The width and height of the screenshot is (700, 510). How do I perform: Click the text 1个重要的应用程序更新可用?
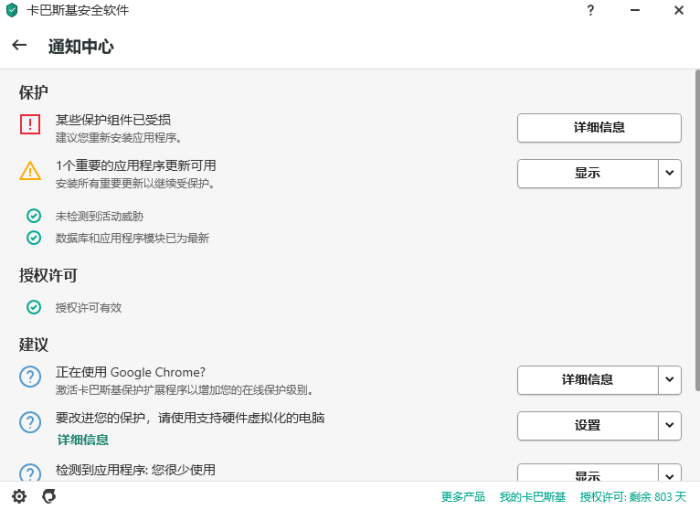coord(136,166)
